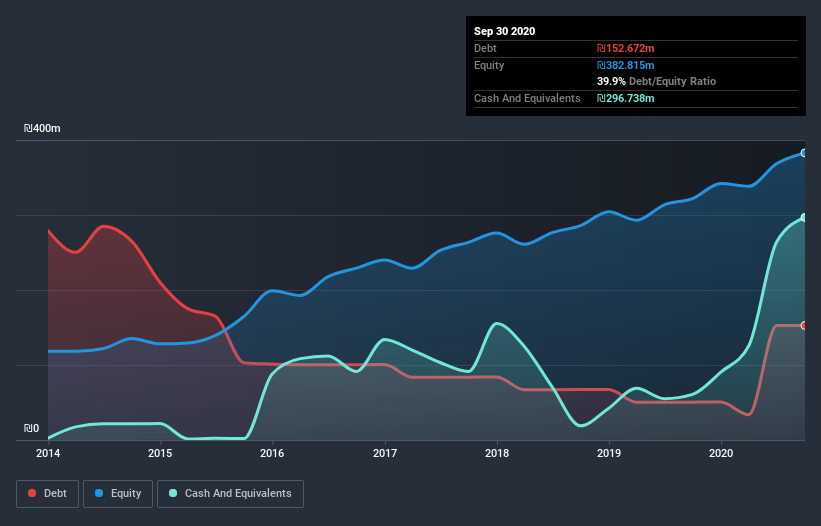Click the Sep 30 2020 tooltip date
Viewport: 821px width, 526px height.
504,31
